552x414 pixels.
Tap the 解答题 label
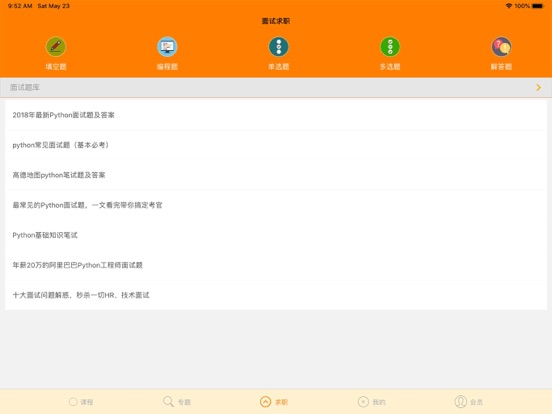tap(501, 67)
